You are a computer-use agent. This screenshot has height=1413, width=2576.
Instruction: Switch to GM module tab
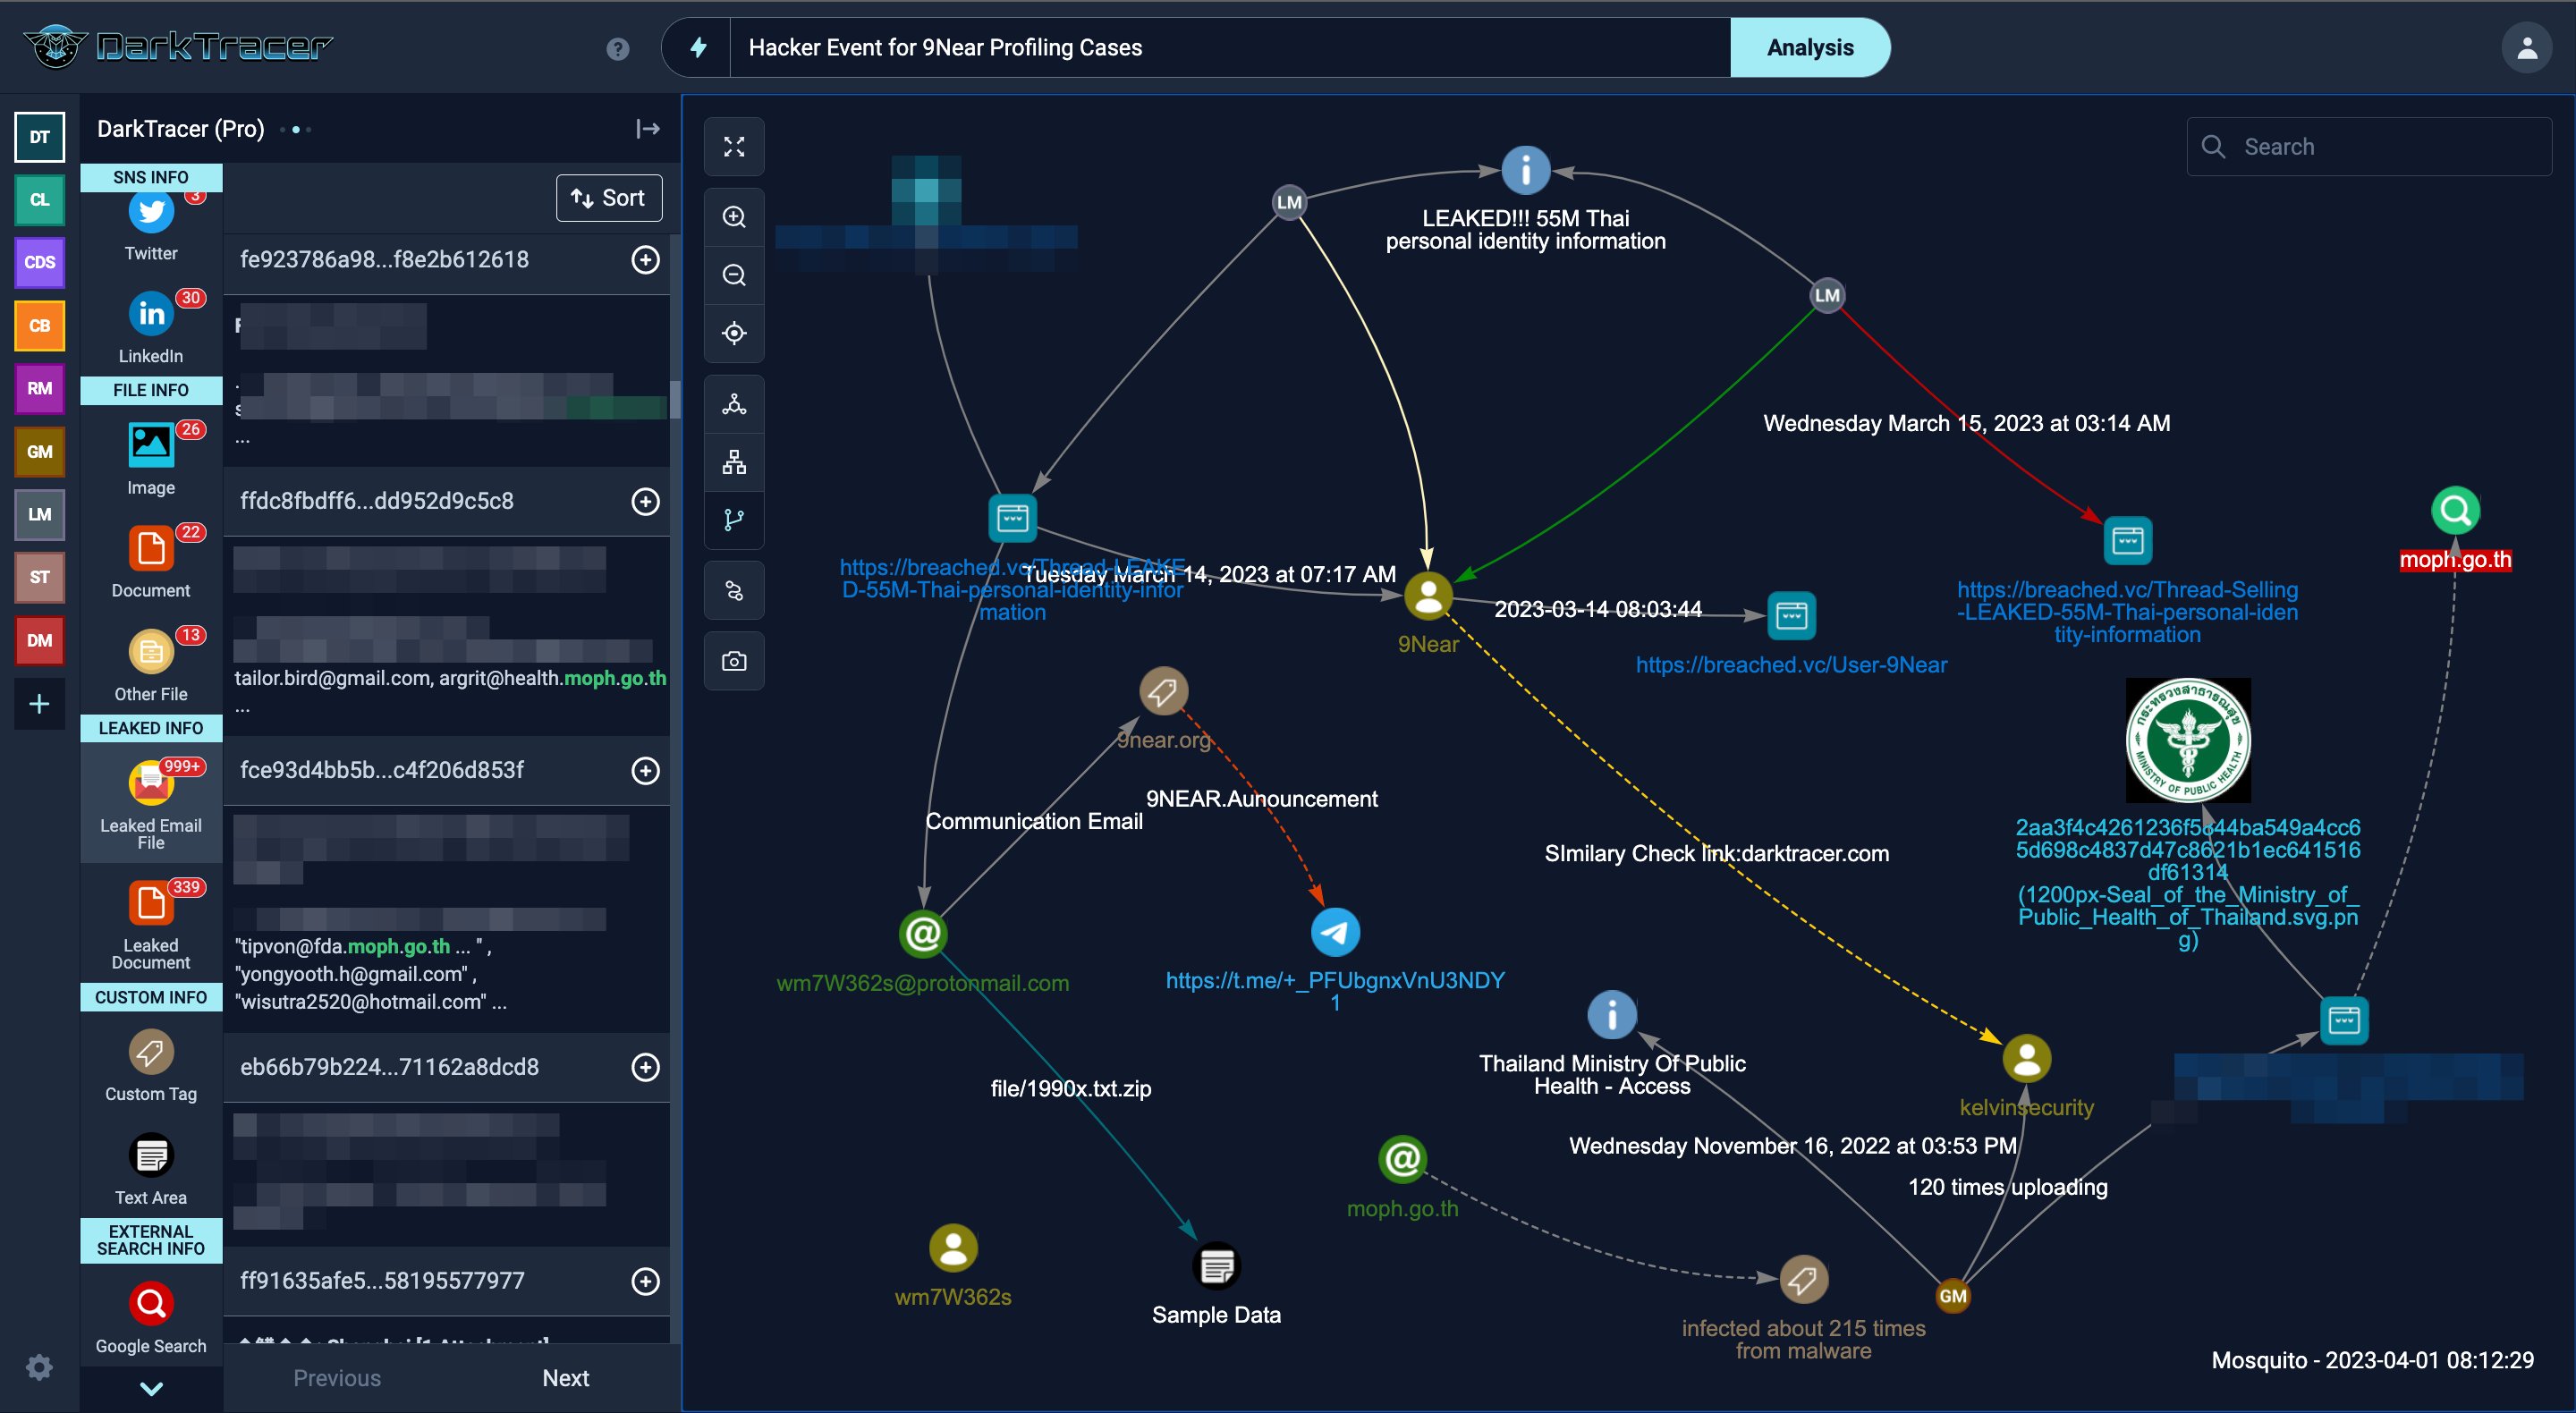click(x=39, y=452)
